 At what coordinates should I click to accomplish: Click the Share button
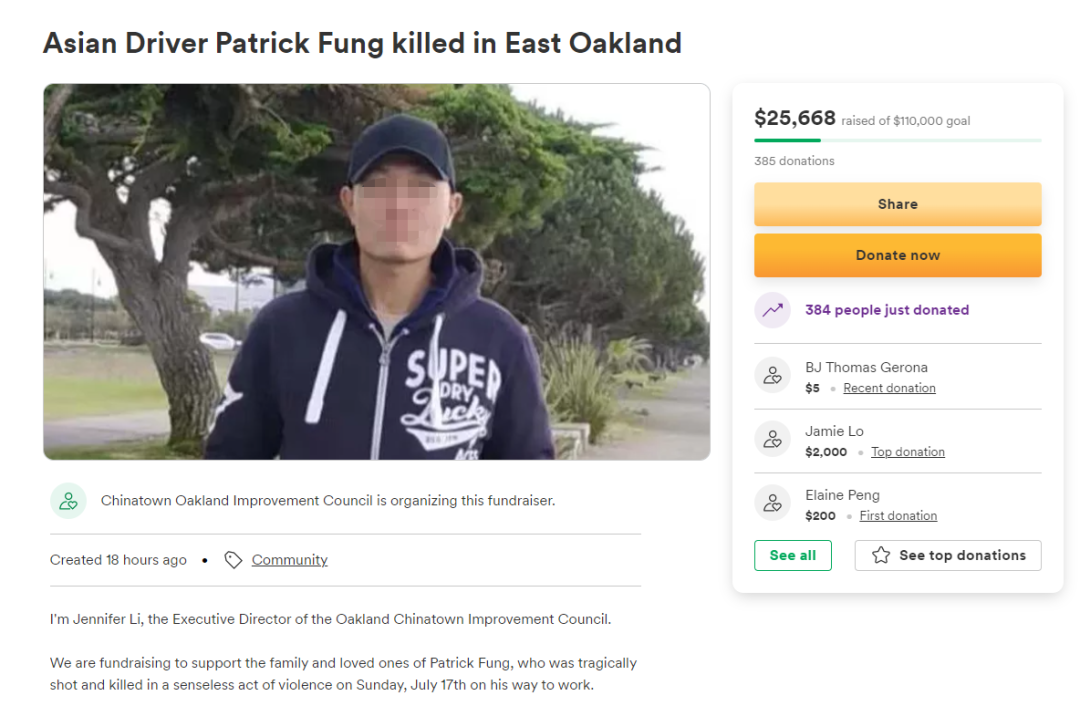(897, 205)
